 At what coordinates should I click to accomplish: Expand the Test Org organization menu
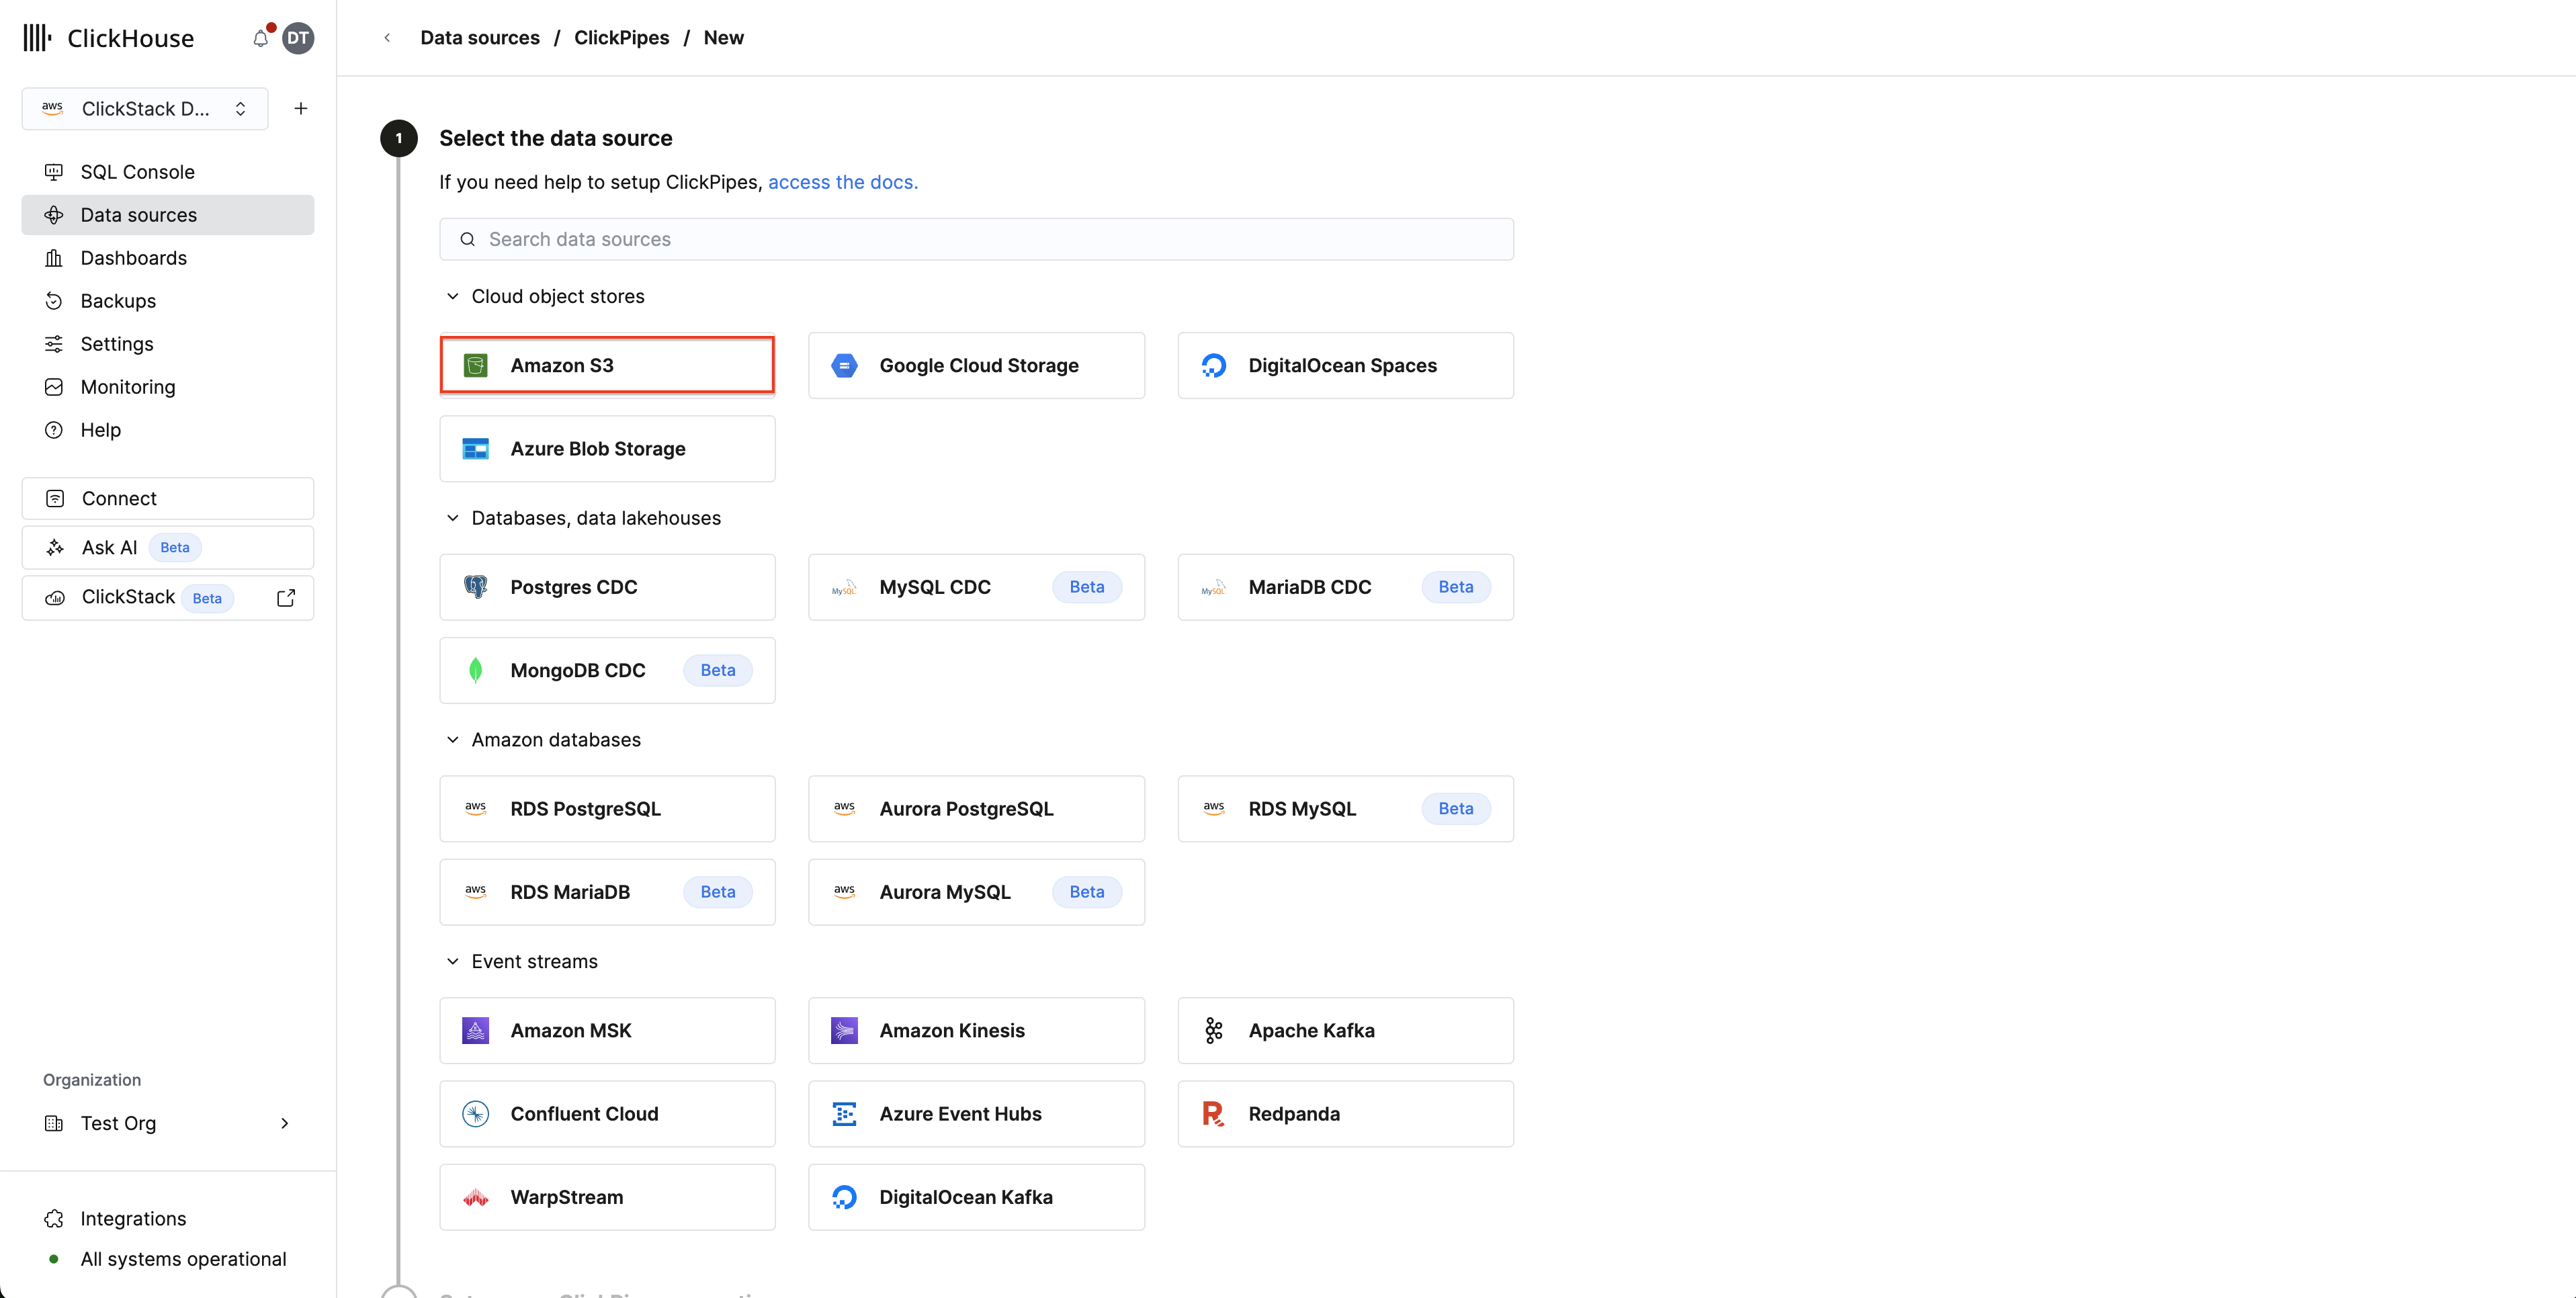[168, 1123]
